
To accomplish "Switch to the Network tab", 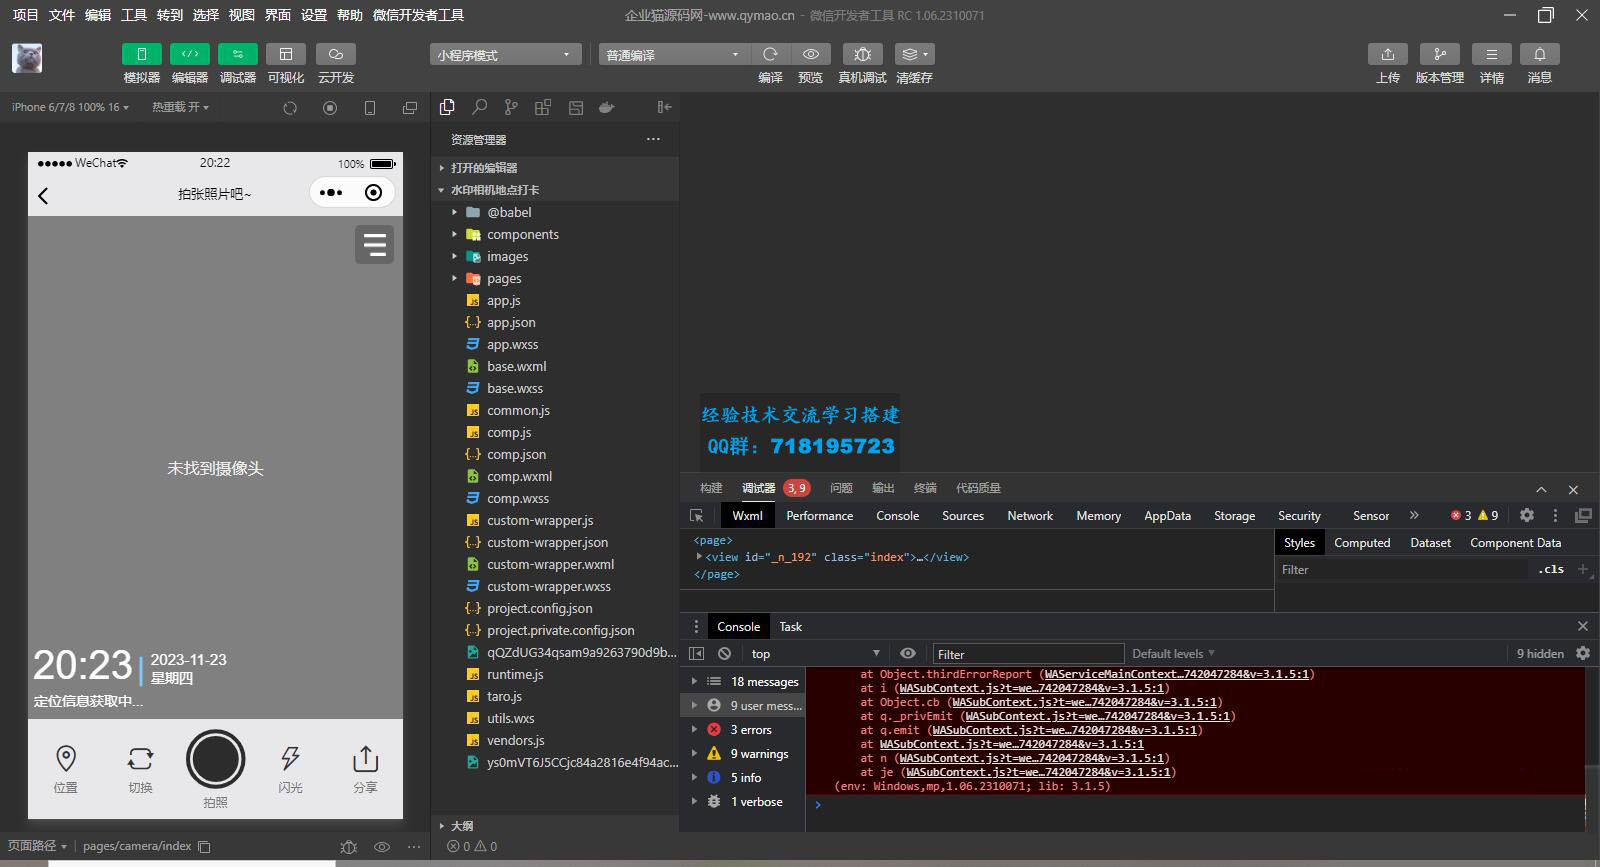I will click(1030, 516).
